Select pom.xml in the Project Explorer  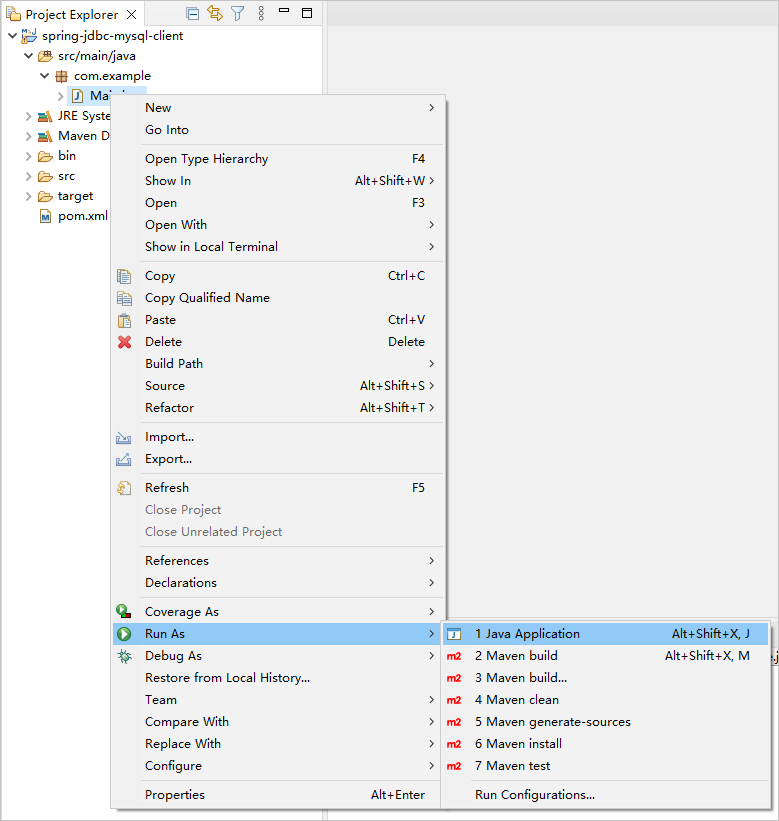[x=82, y=216]
